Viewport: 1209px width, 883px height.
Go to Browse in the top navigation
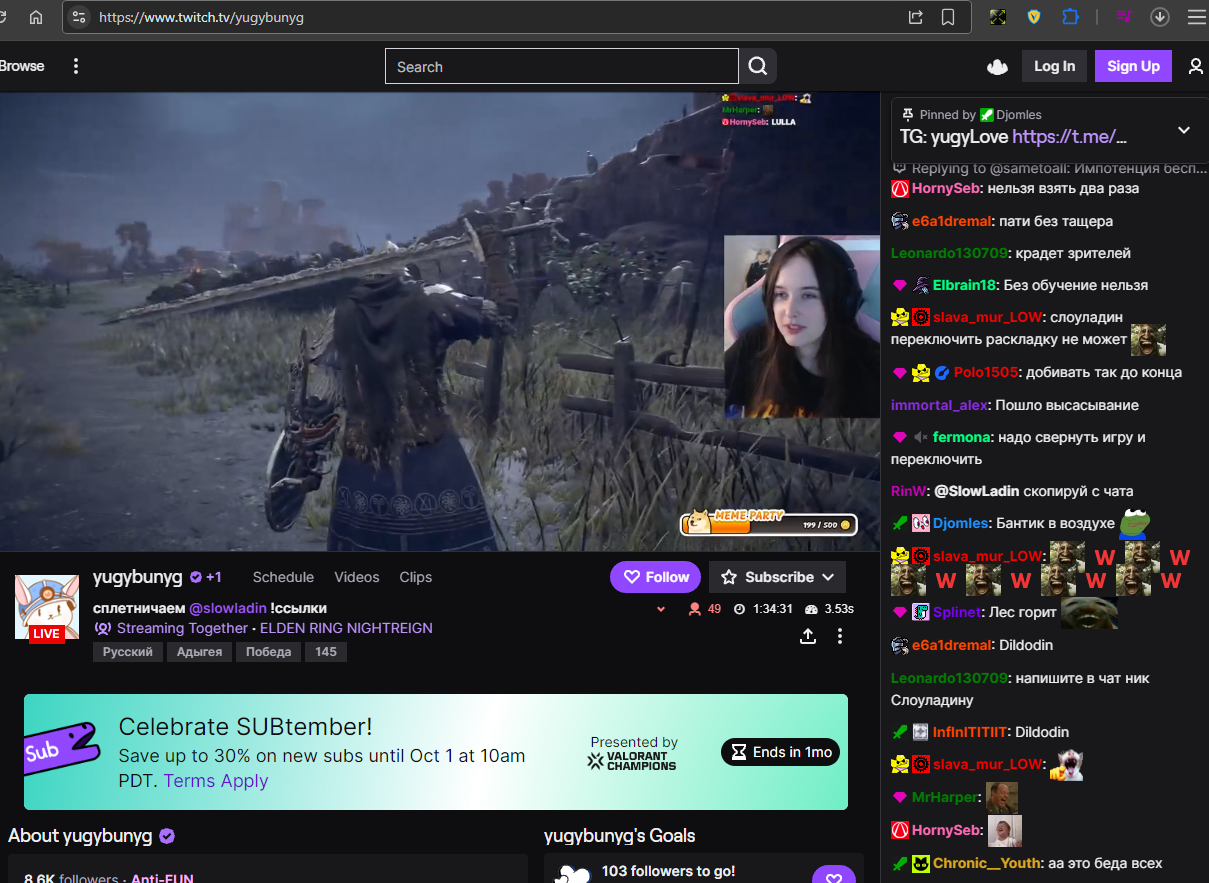(x=22, y=66)
